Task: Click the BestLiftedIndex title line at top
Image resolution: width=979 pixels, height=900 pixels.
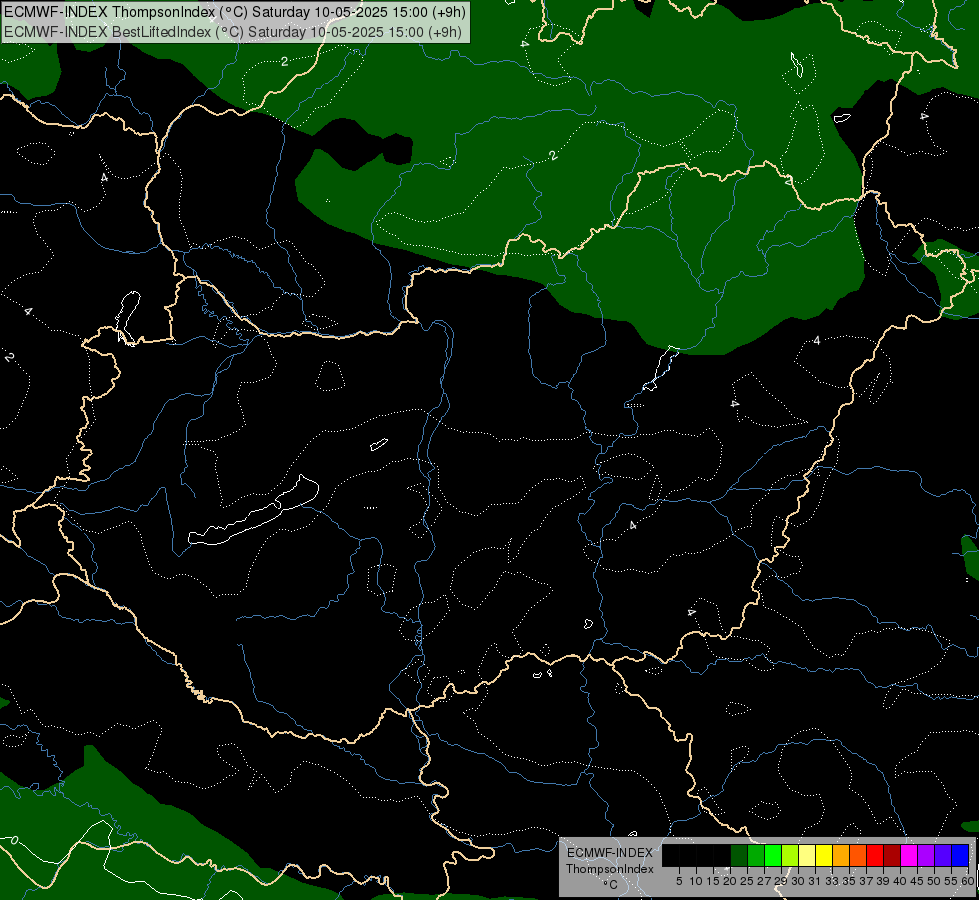Action: (x=233, y=32)
